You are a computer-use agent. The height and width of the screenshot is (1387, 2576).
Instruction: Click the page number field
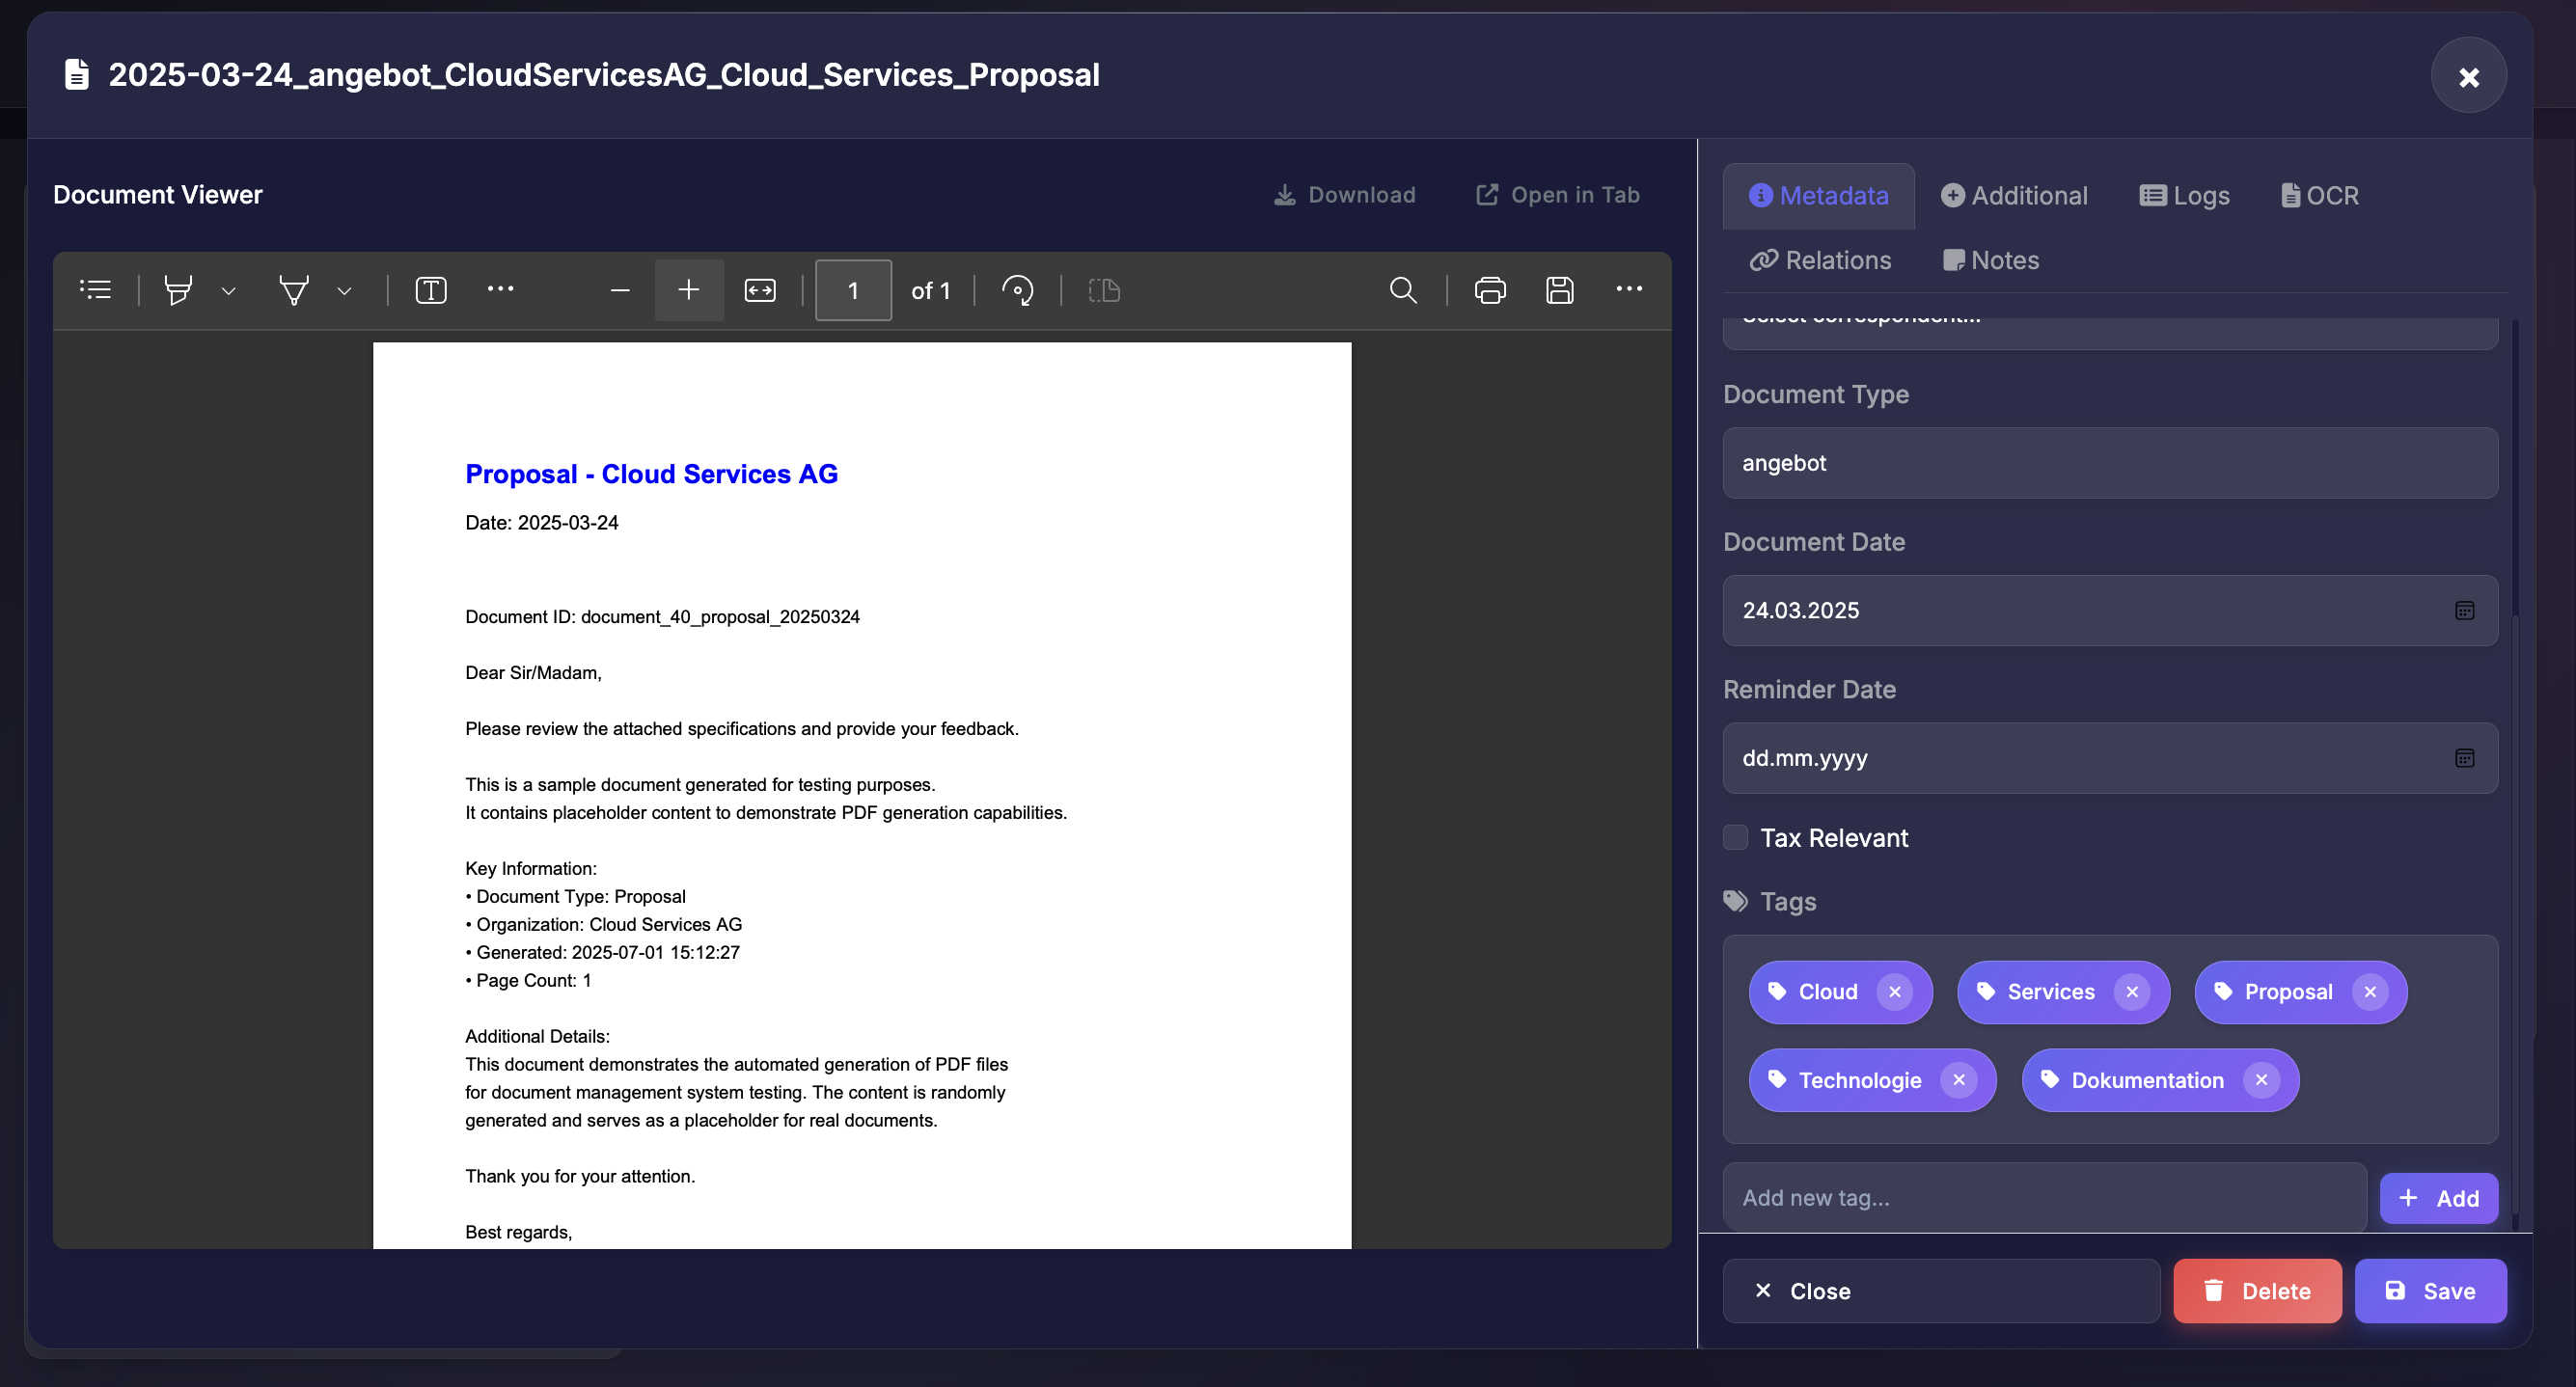coord(853,290)
